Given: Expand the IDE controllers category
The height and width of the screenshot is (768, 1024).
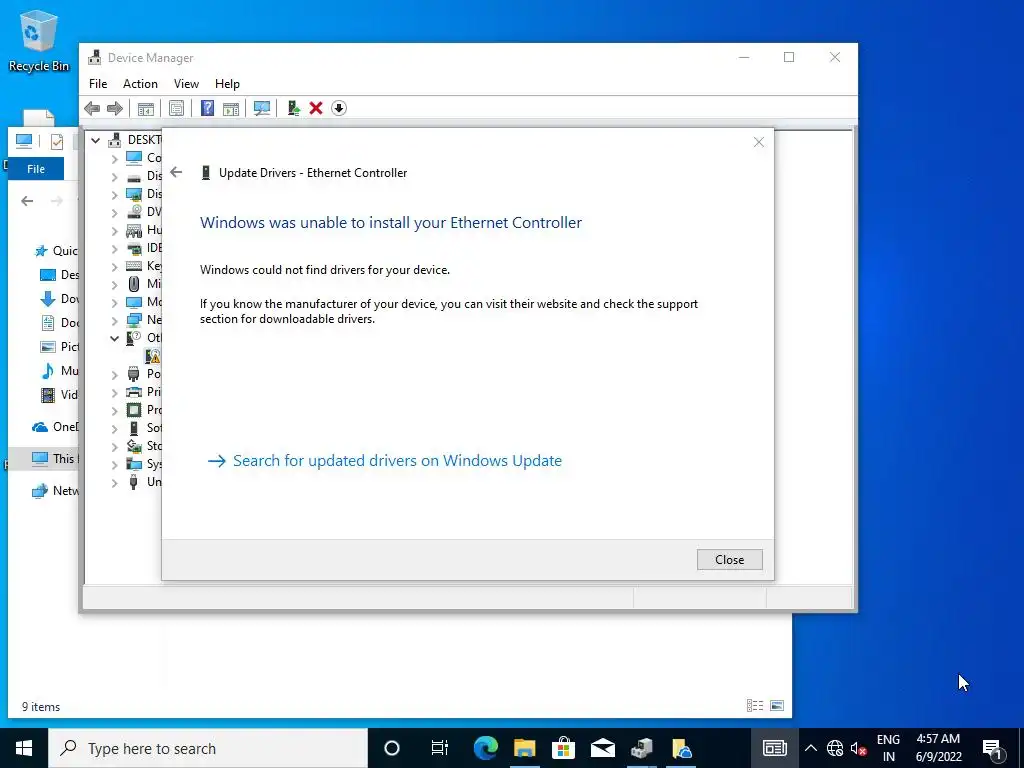Looking at the screenshot, I should coord(114,248).
